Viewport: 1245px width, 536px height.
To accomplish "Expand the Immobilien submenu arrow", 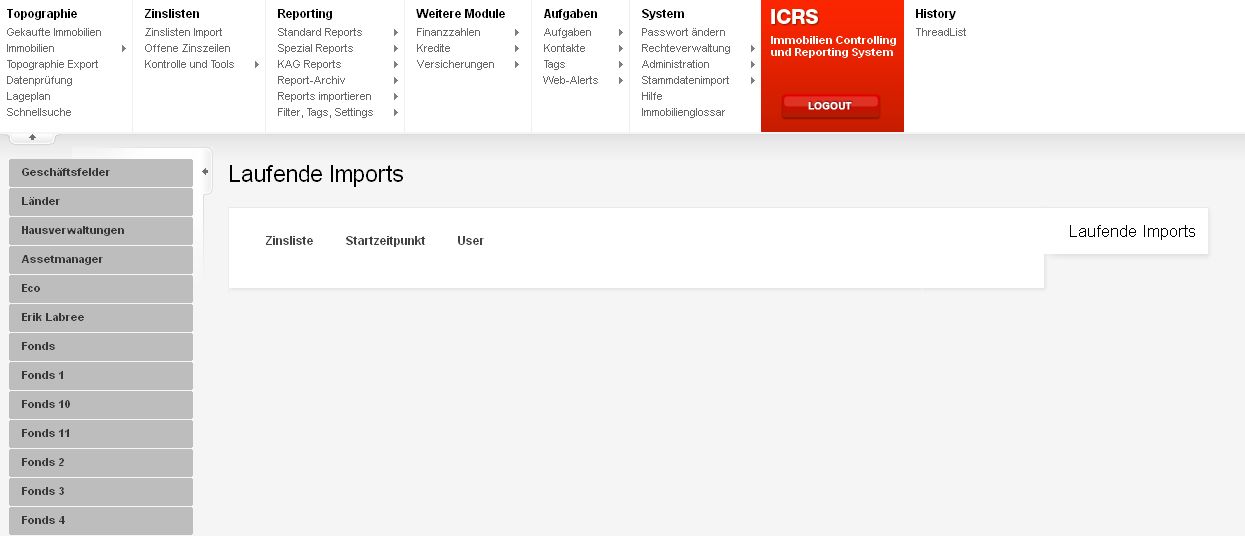I will pos(124,48).
